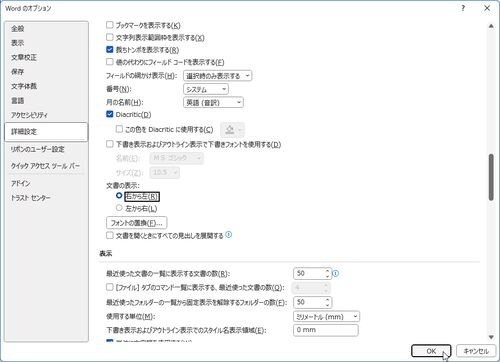Select 左から右 radio button
The image size is (500, 362).
119,208
